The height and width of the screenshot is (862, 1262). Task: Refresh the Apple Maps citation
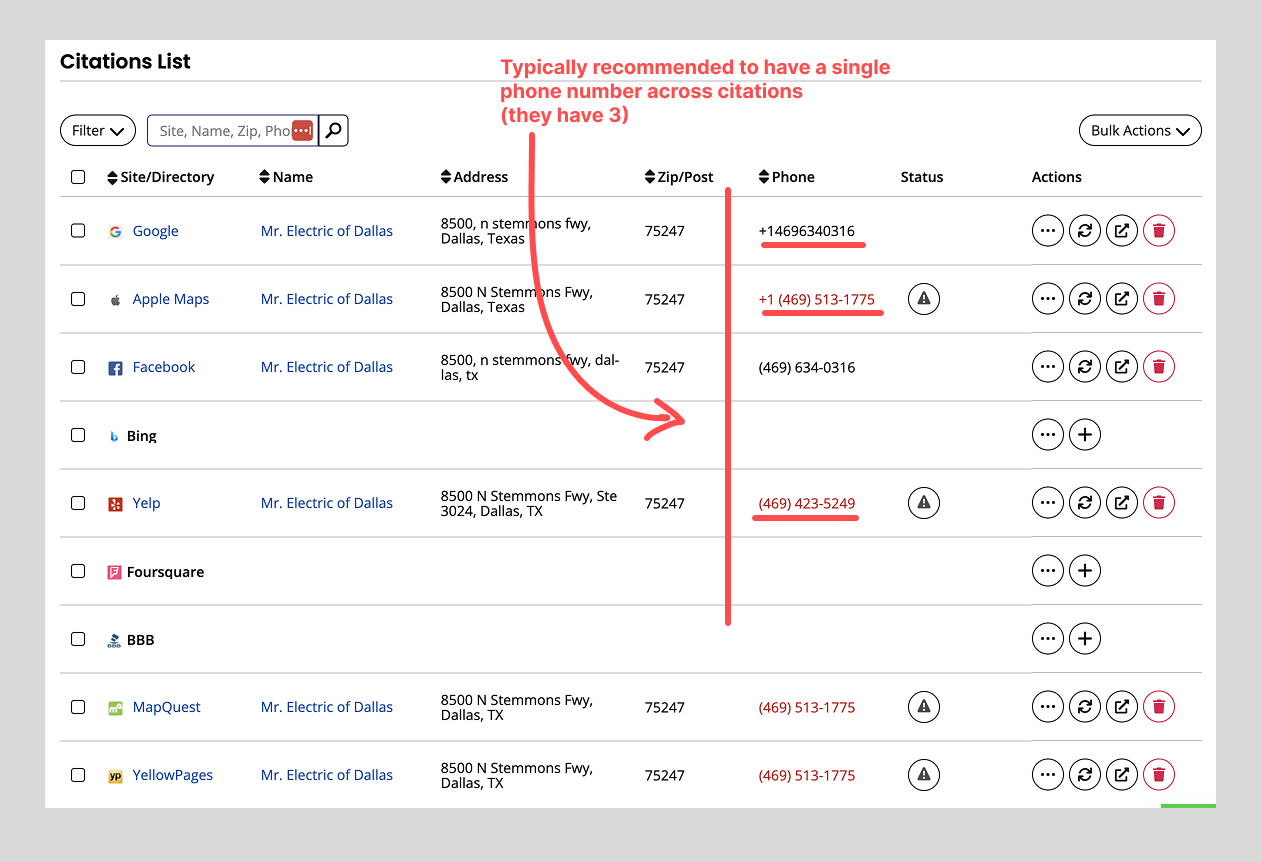coord(1085,299)
